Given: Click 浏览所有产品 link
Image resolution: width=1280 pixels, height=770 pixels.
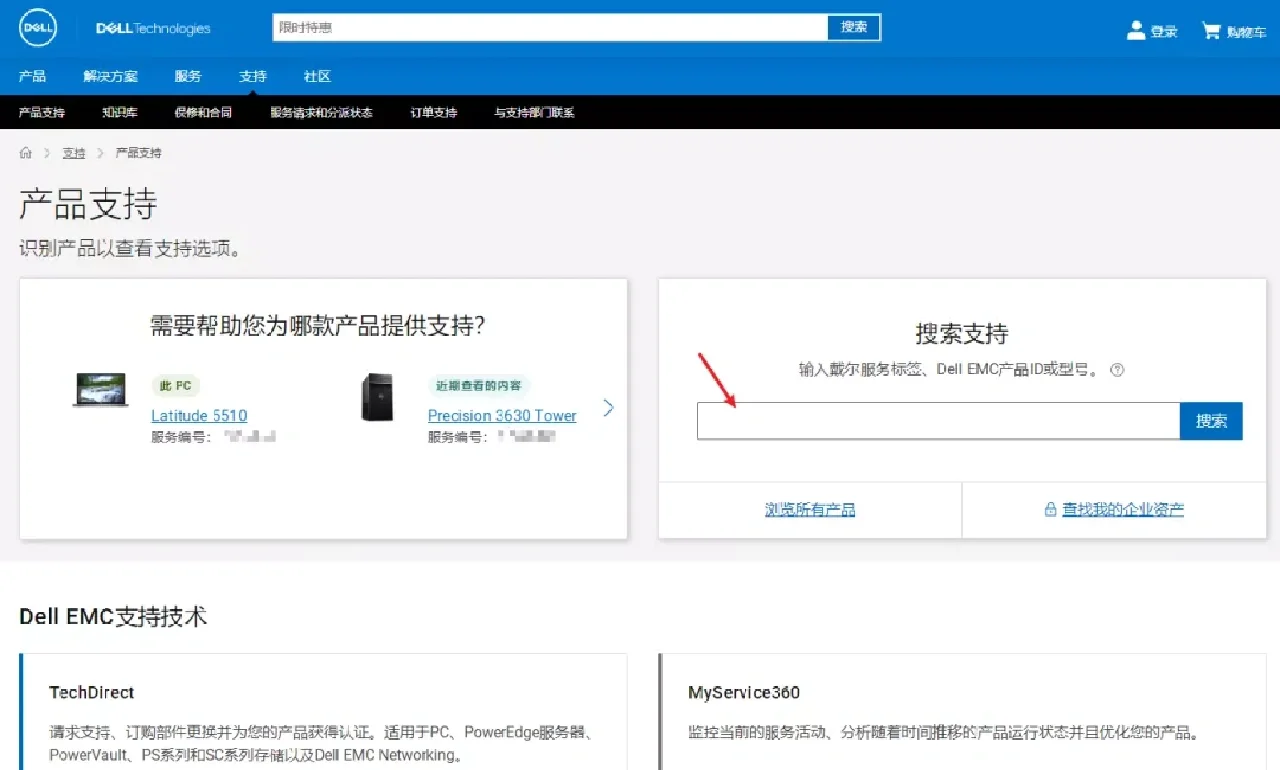Looking at the screenshot, I should tap(810, 510).
